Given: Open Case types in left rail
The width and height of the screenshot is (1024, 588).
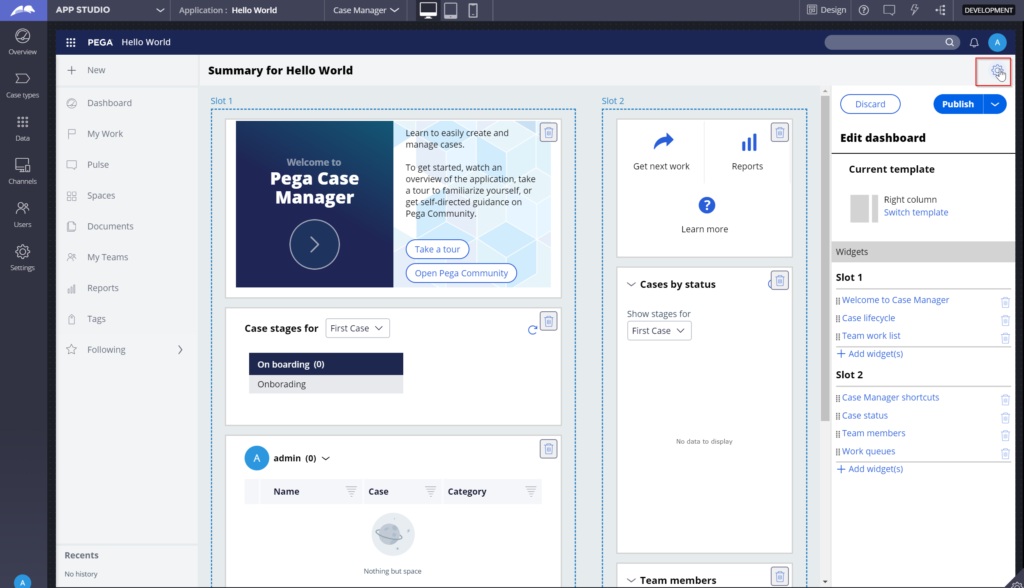Looking at the screenshot, I should pos(23,85).
